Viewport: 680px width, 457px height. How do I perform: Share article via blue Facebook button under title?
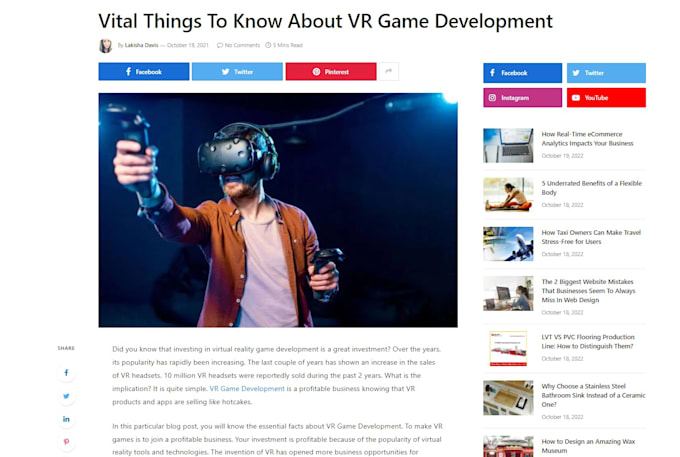click(144, 72)
